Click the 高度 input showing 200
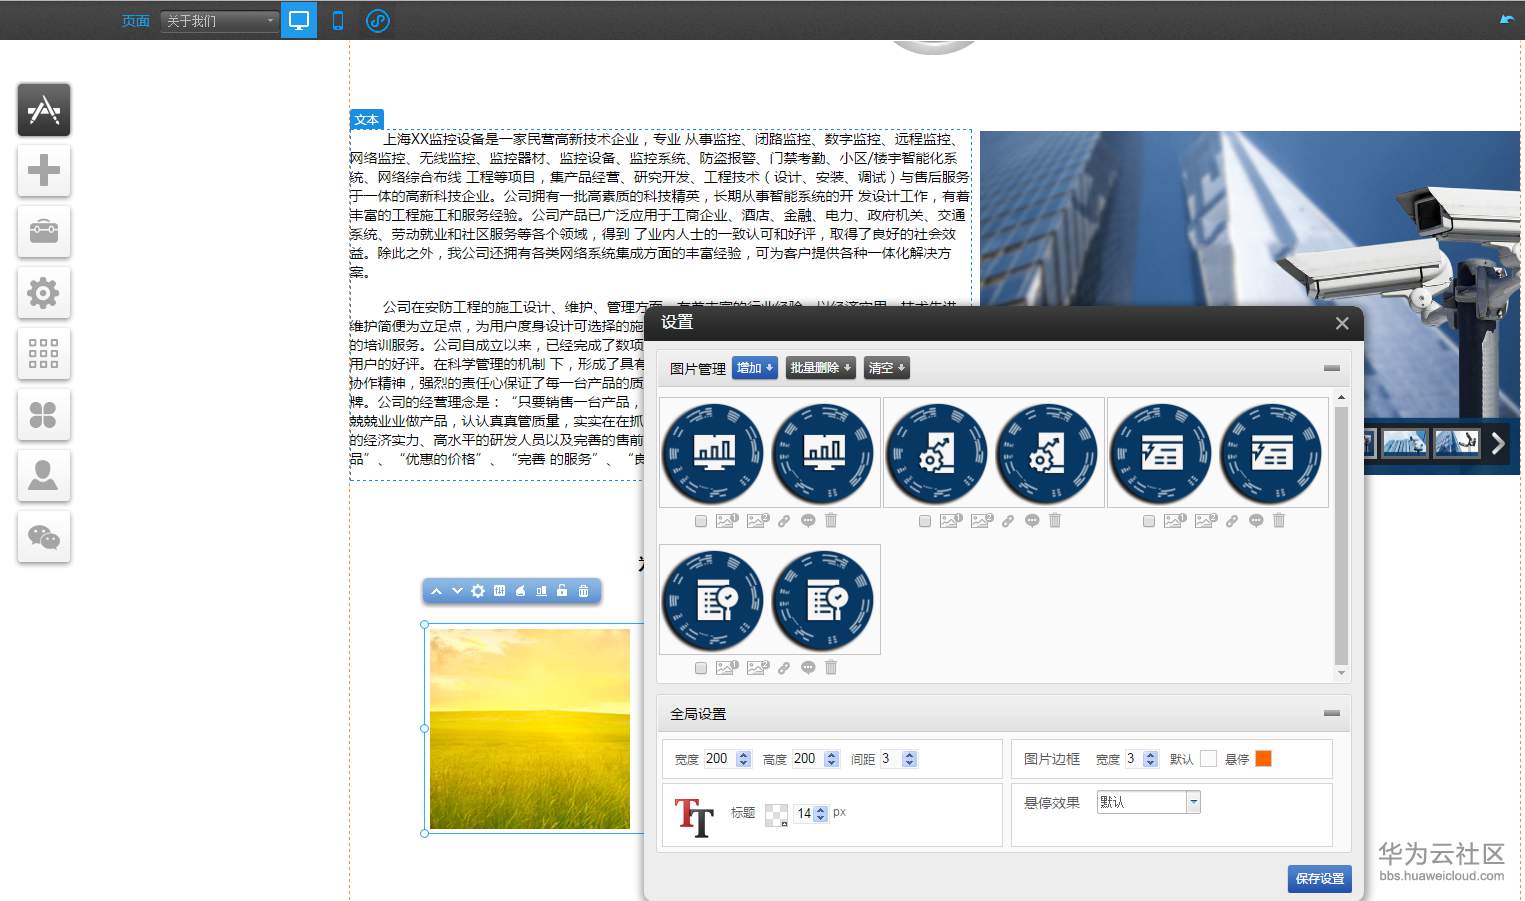The height and width of the screenshot is (901, 1525). pyautogui.click(x=807, y=759)
